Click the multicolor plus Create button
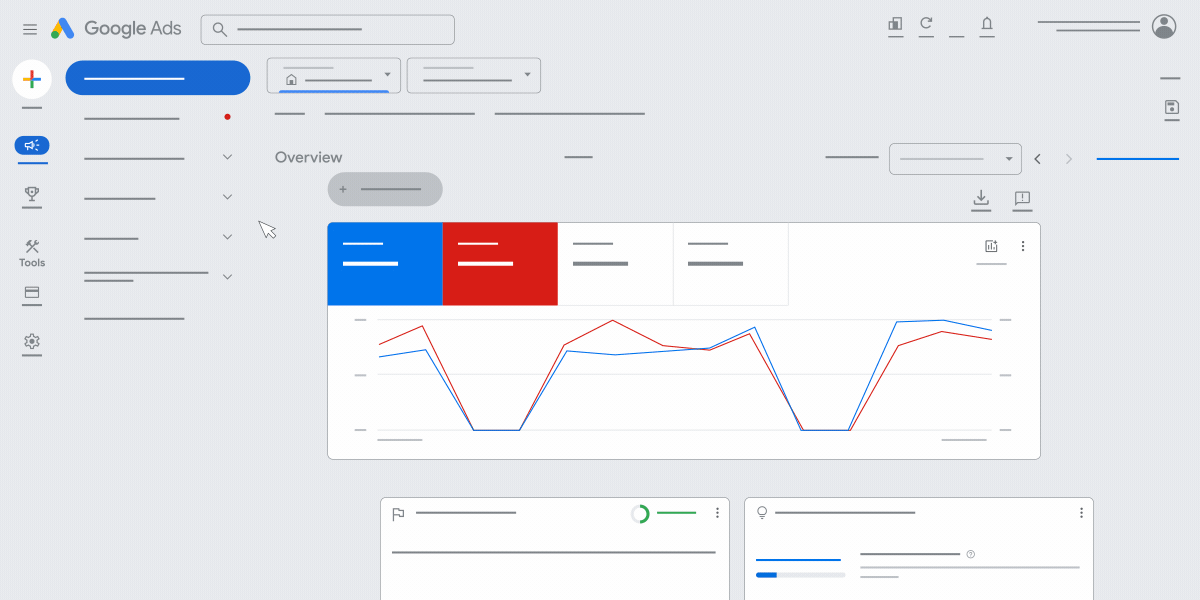Image resolution: width=1200 pixels, height=600 pixels. click(32, 79)
